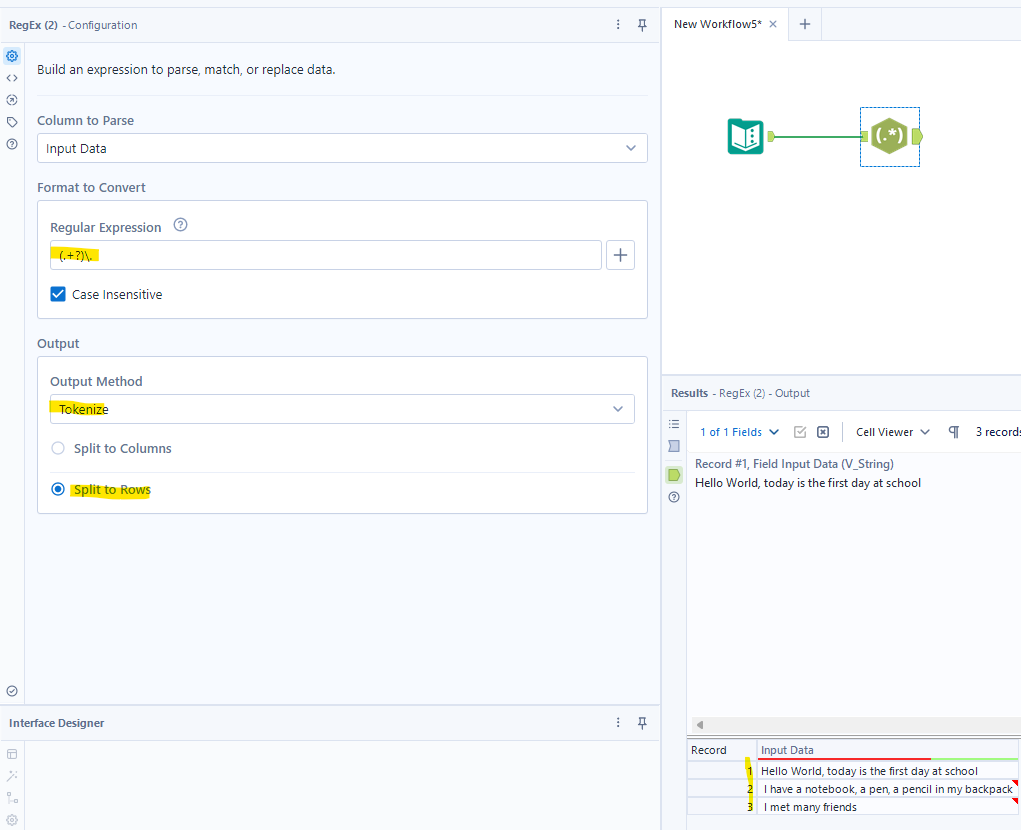1021x830 pixels.
Task: Open Interface Designer layout view icon
Action: 12,754
